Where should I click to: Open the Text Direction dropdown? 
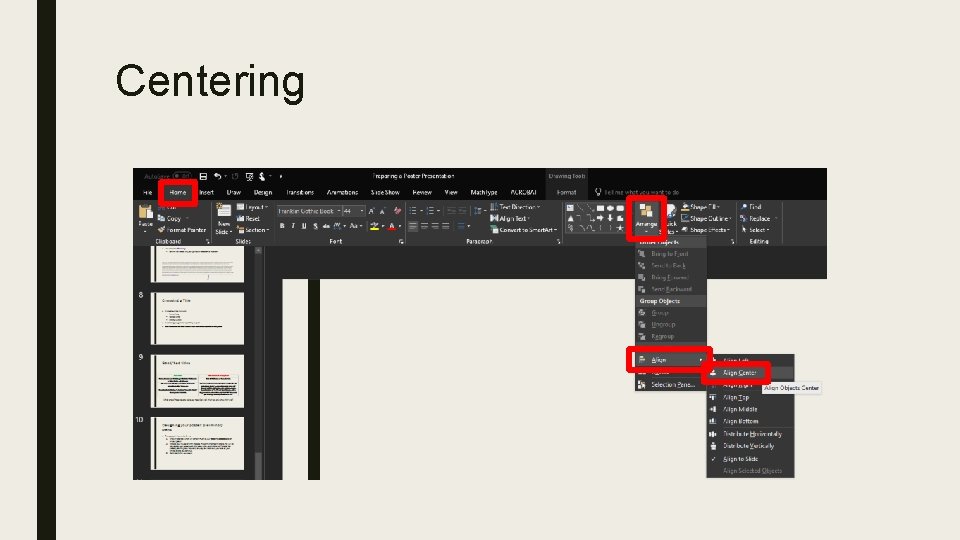(515, 207)
